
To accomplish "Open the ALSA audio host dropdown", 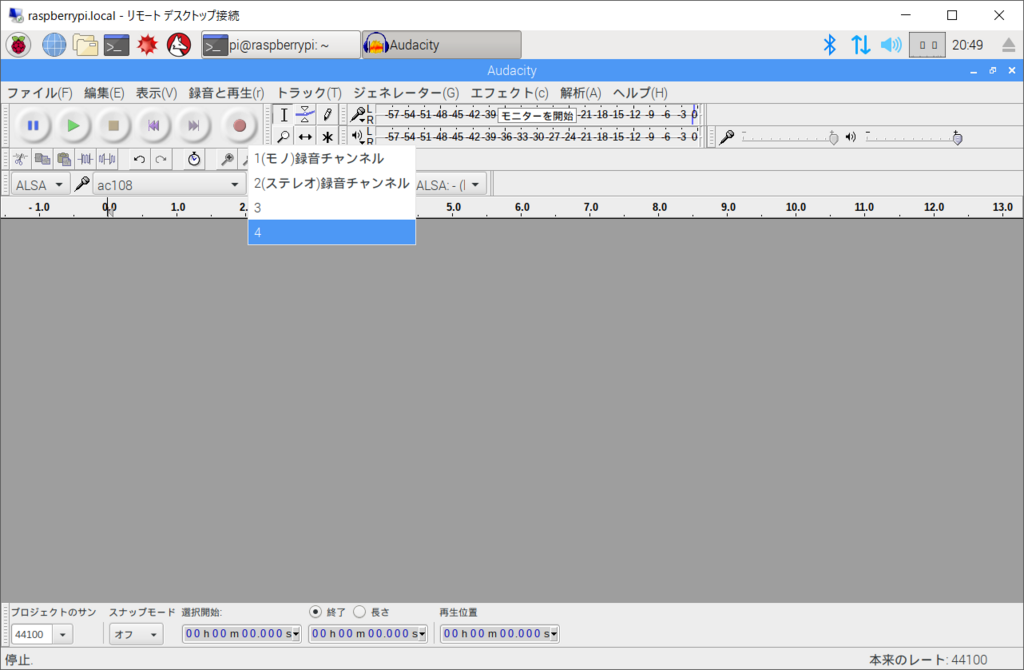I will click(40, 185).
